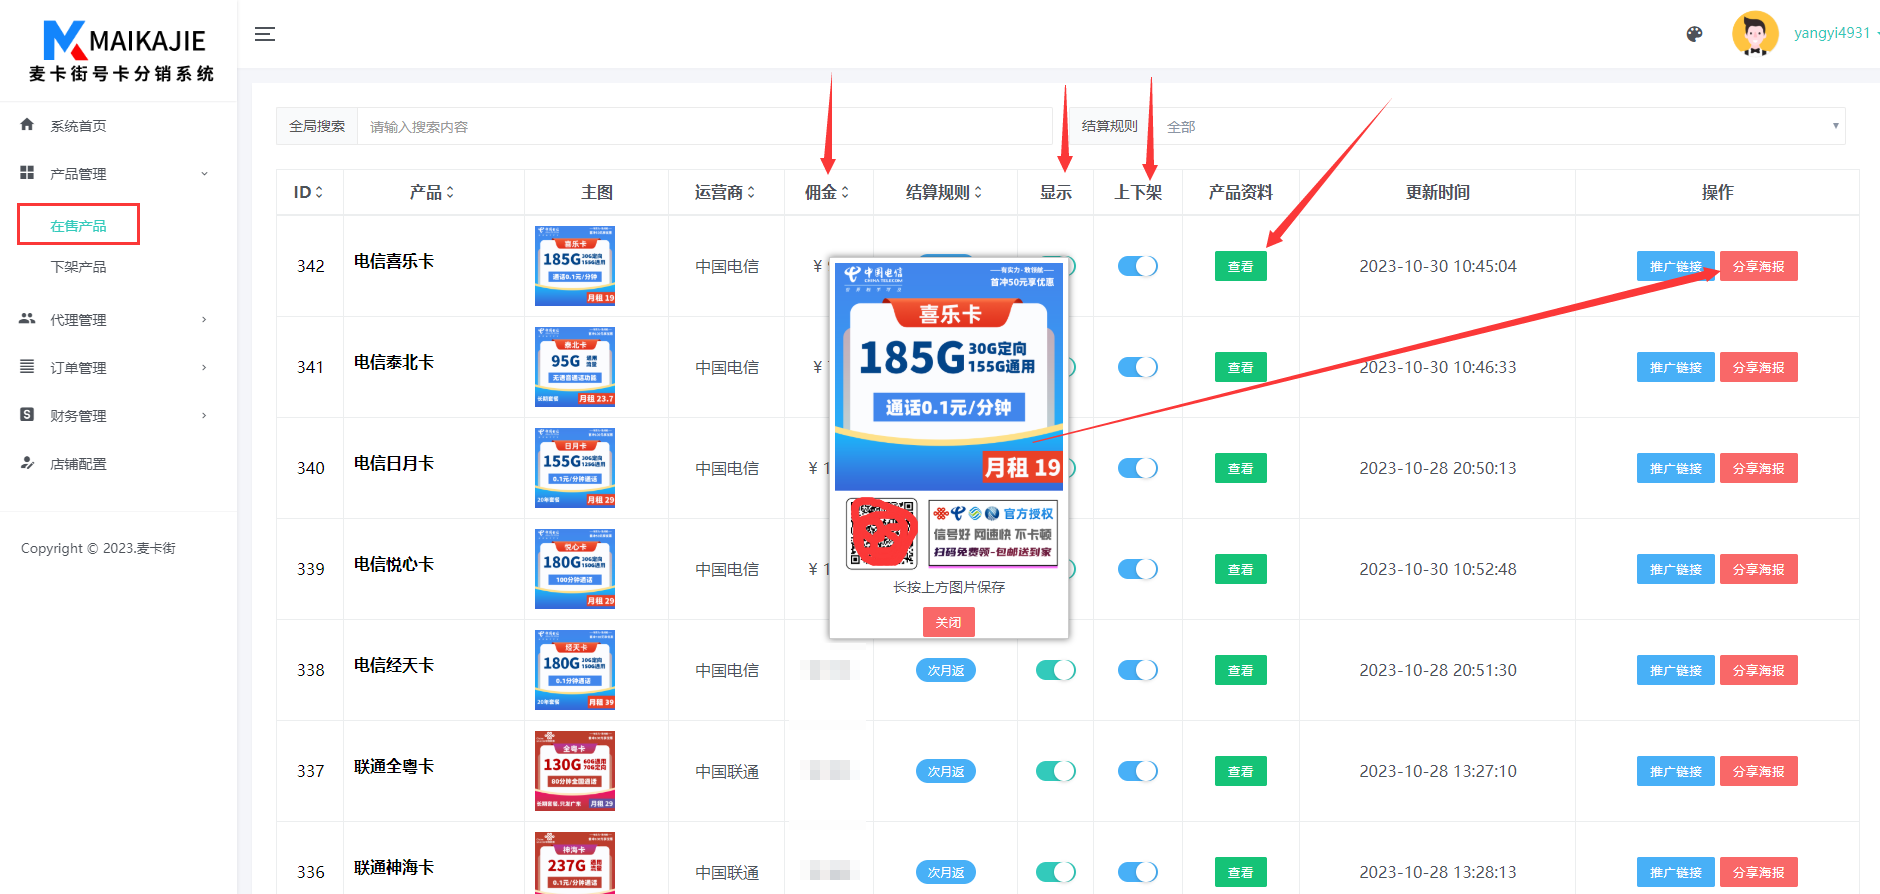Image resolution: width=1880 pixels, height=894 pixels.
Task: Click the home icon beside 系统首页
Action: click(27, 125)
